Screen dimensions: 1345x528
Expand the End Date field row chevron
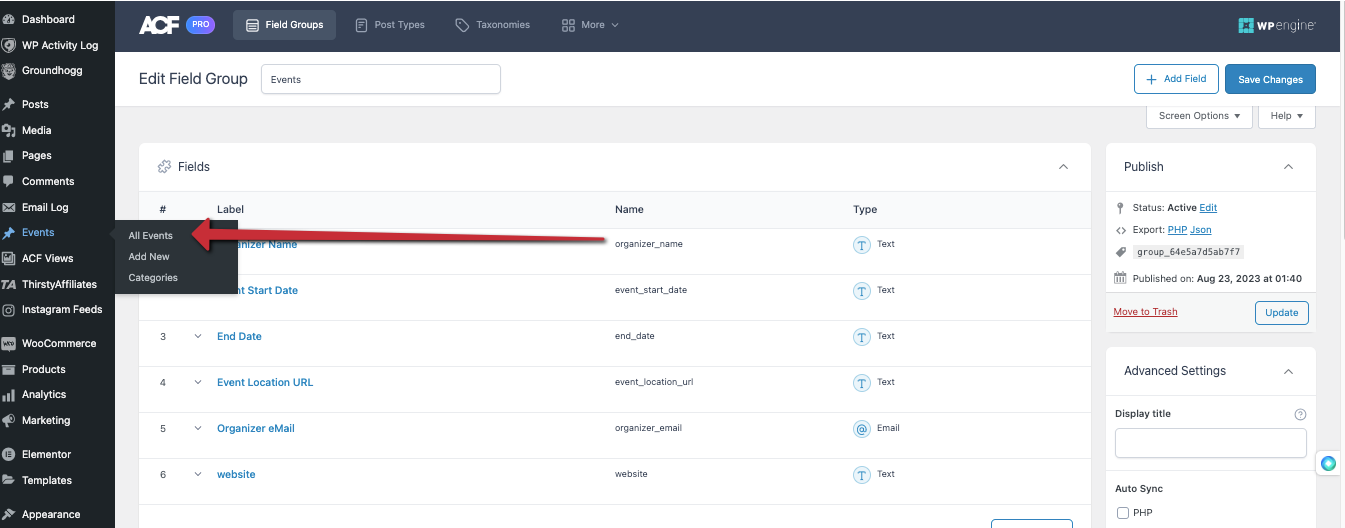point(197,336)
